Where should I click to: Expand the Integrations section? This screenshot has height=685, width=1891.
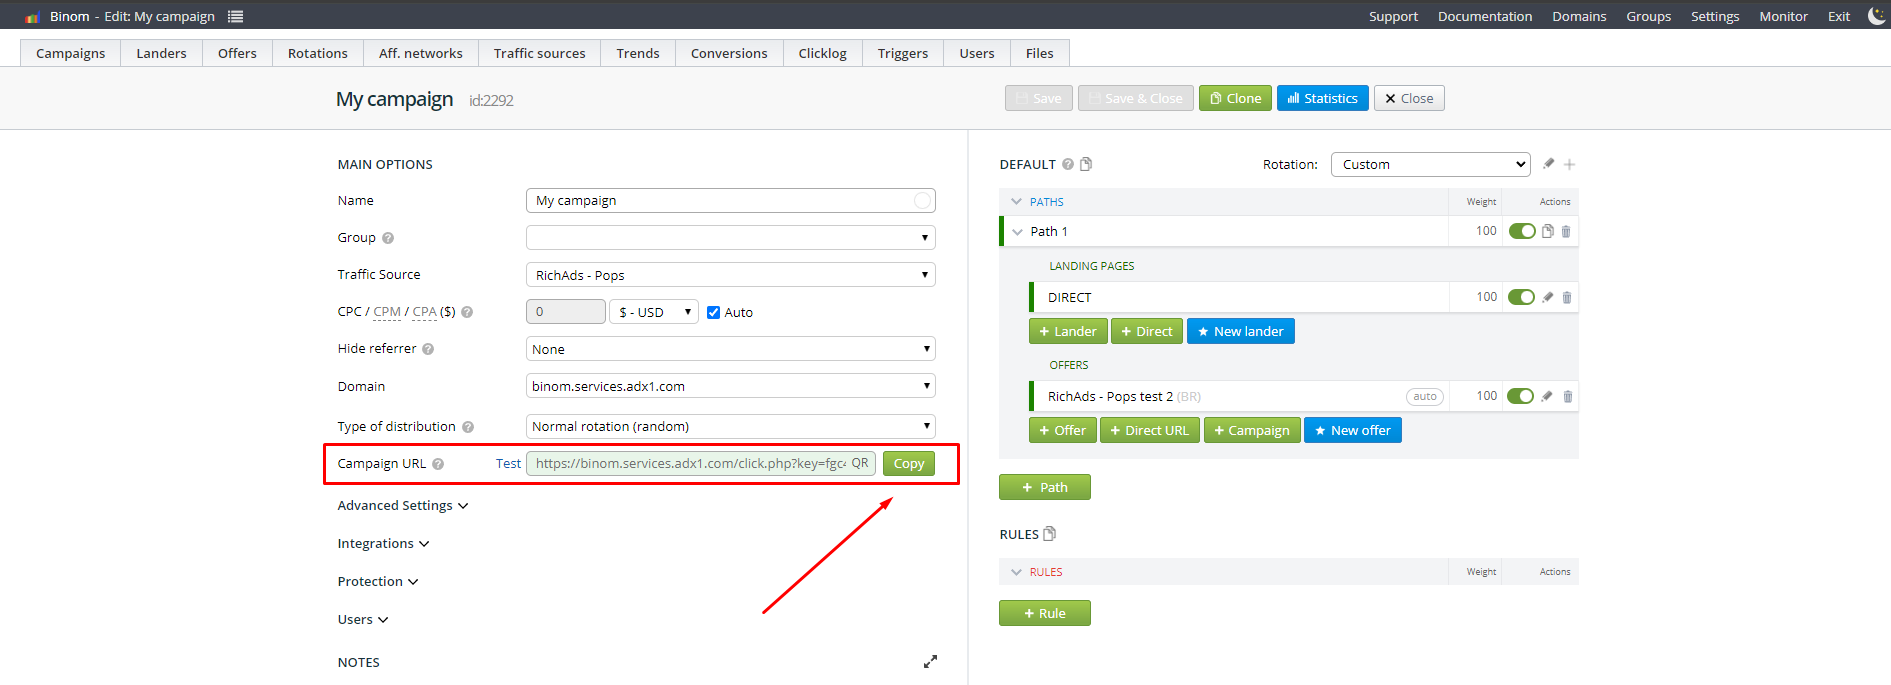384,544
